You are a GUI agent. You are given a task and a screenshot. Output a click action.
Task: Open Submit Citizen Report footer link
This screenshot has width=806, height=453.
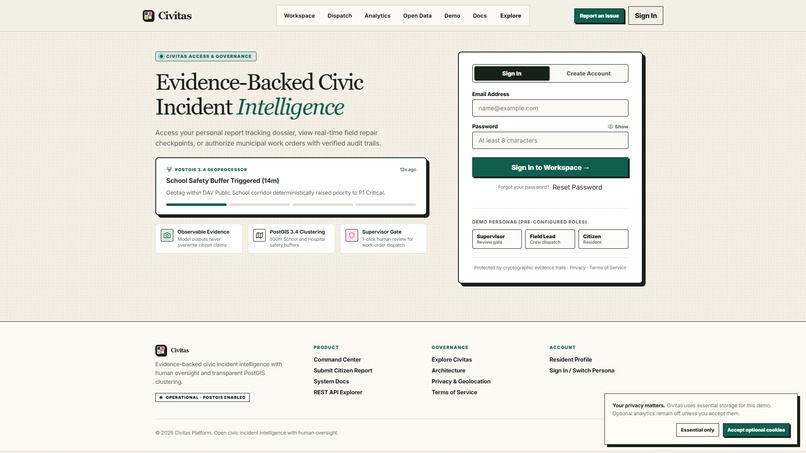coord(343,370)
